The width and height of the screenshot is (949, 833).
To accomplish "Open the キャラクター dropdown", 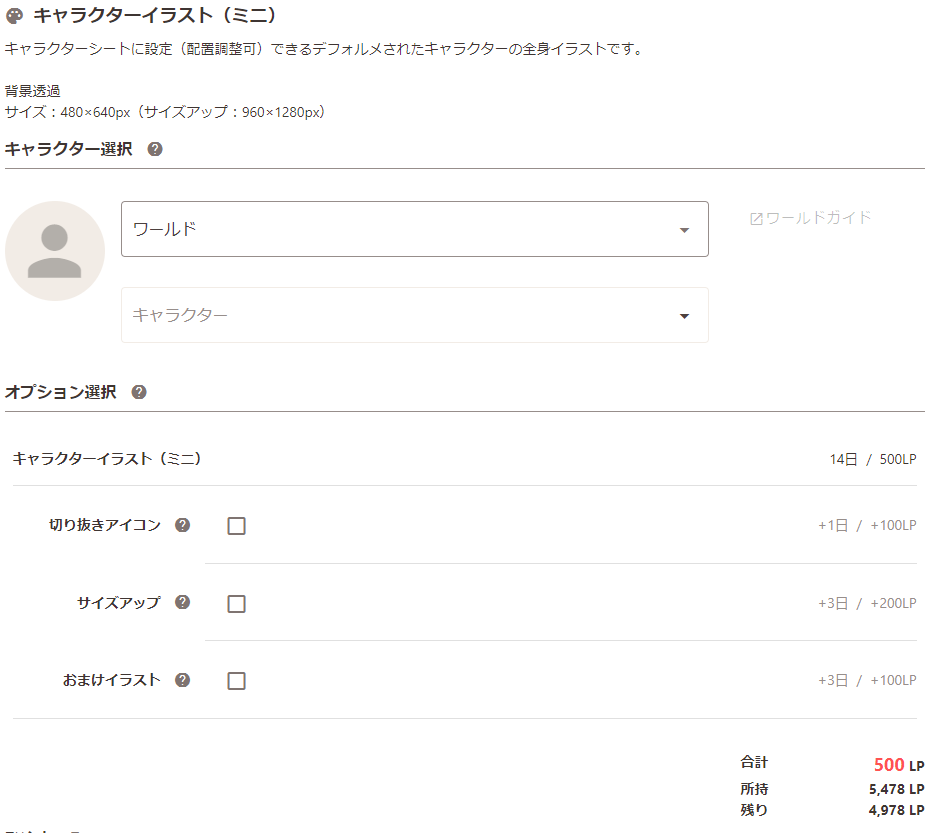I will pyautogui.click(x=415, y=315).
